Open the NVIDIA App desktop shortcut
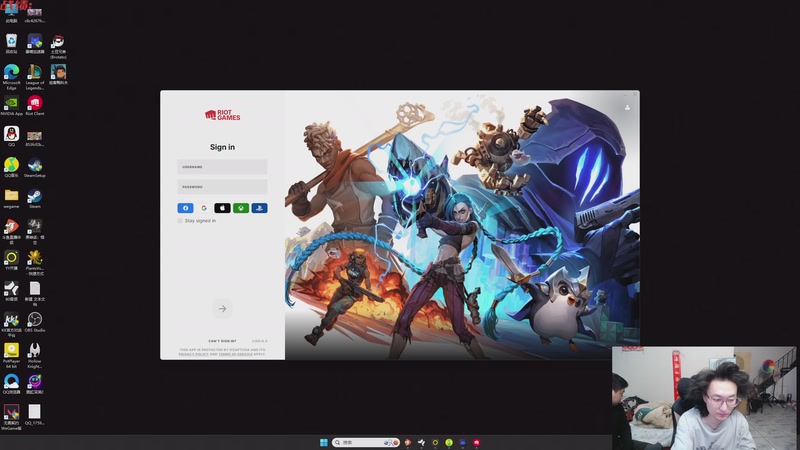Viewport: 800px width, 450px height. (x=11, y=106)
